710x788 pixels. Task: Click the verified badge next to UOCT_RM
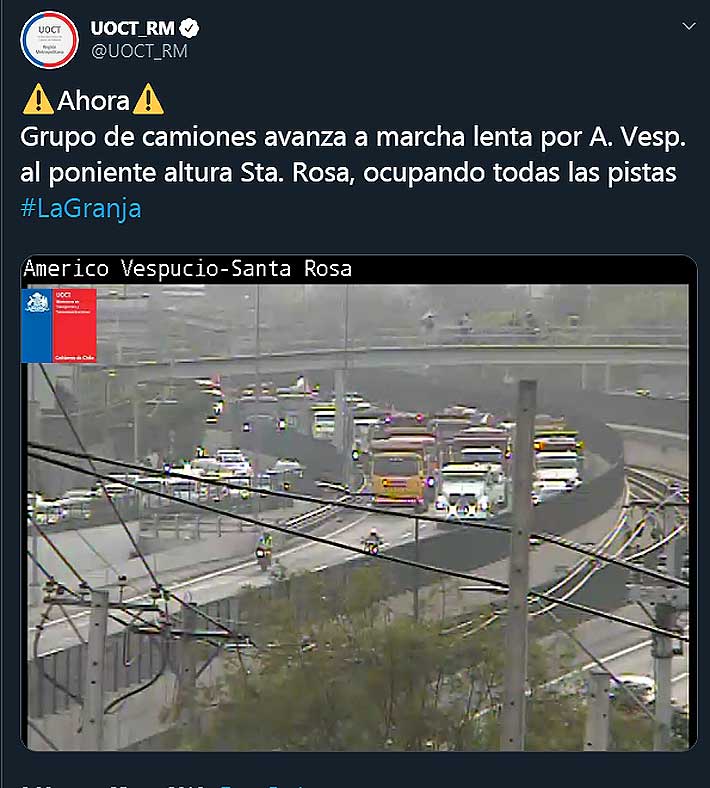(x=189, y=28)
